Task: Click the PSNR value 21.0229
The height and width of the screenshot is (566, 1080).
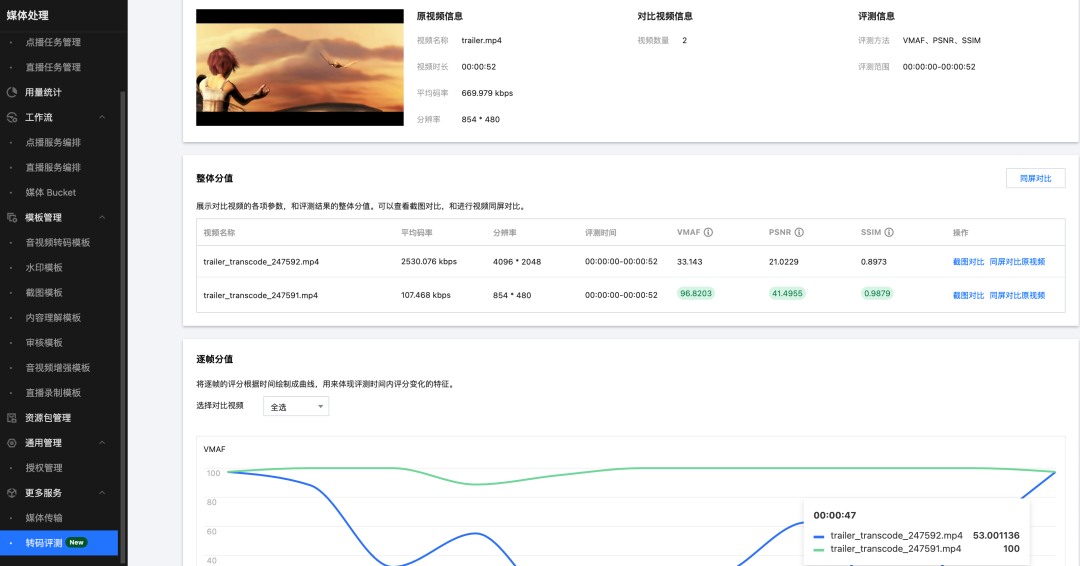Action: 784,262
